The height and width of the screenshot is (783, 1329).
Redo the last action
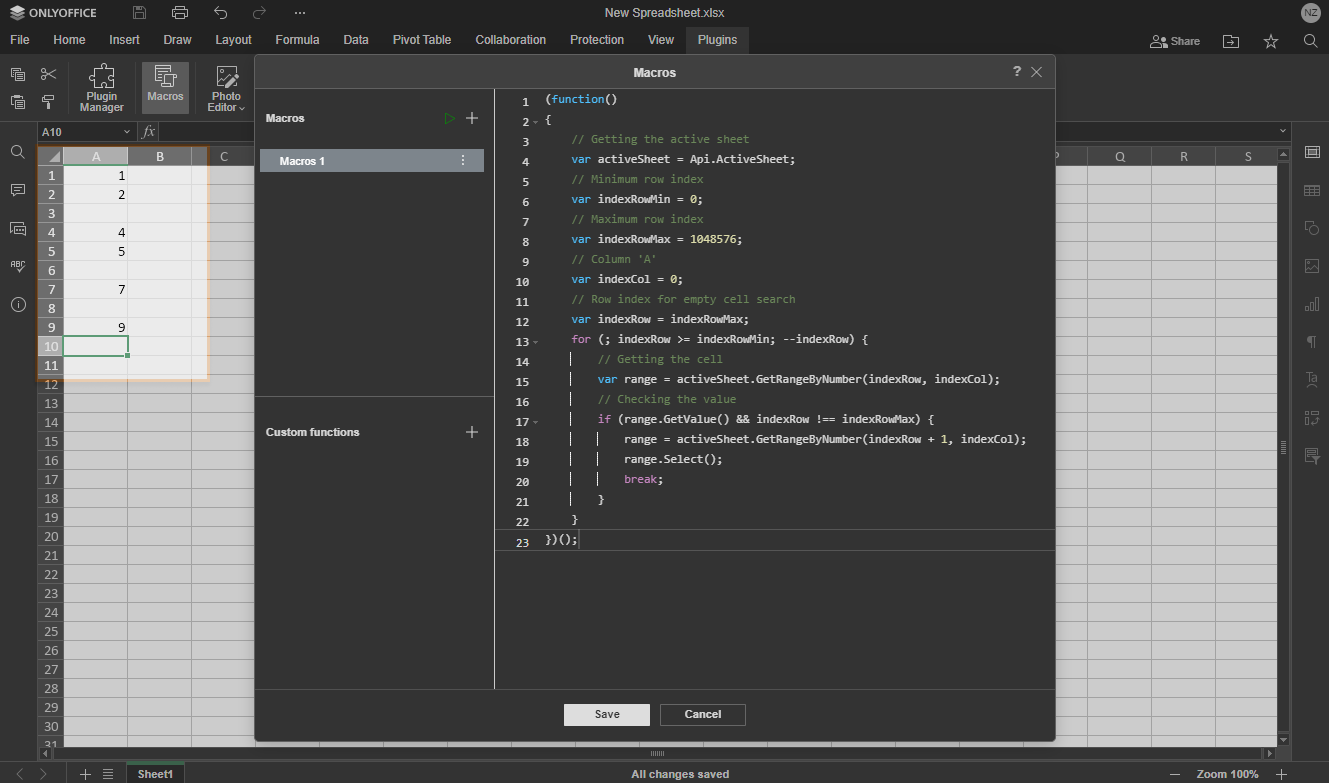260,13
